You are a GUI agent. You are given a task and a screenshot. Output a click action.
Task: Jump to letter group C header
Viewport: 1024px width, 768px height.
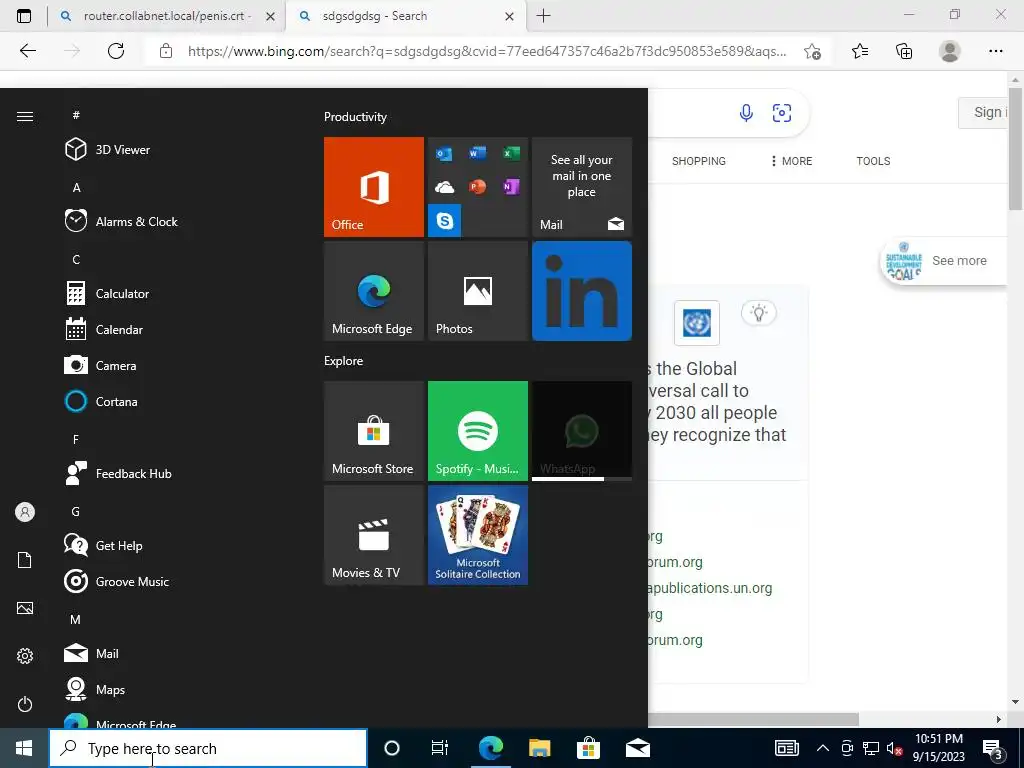click(76, 260)
